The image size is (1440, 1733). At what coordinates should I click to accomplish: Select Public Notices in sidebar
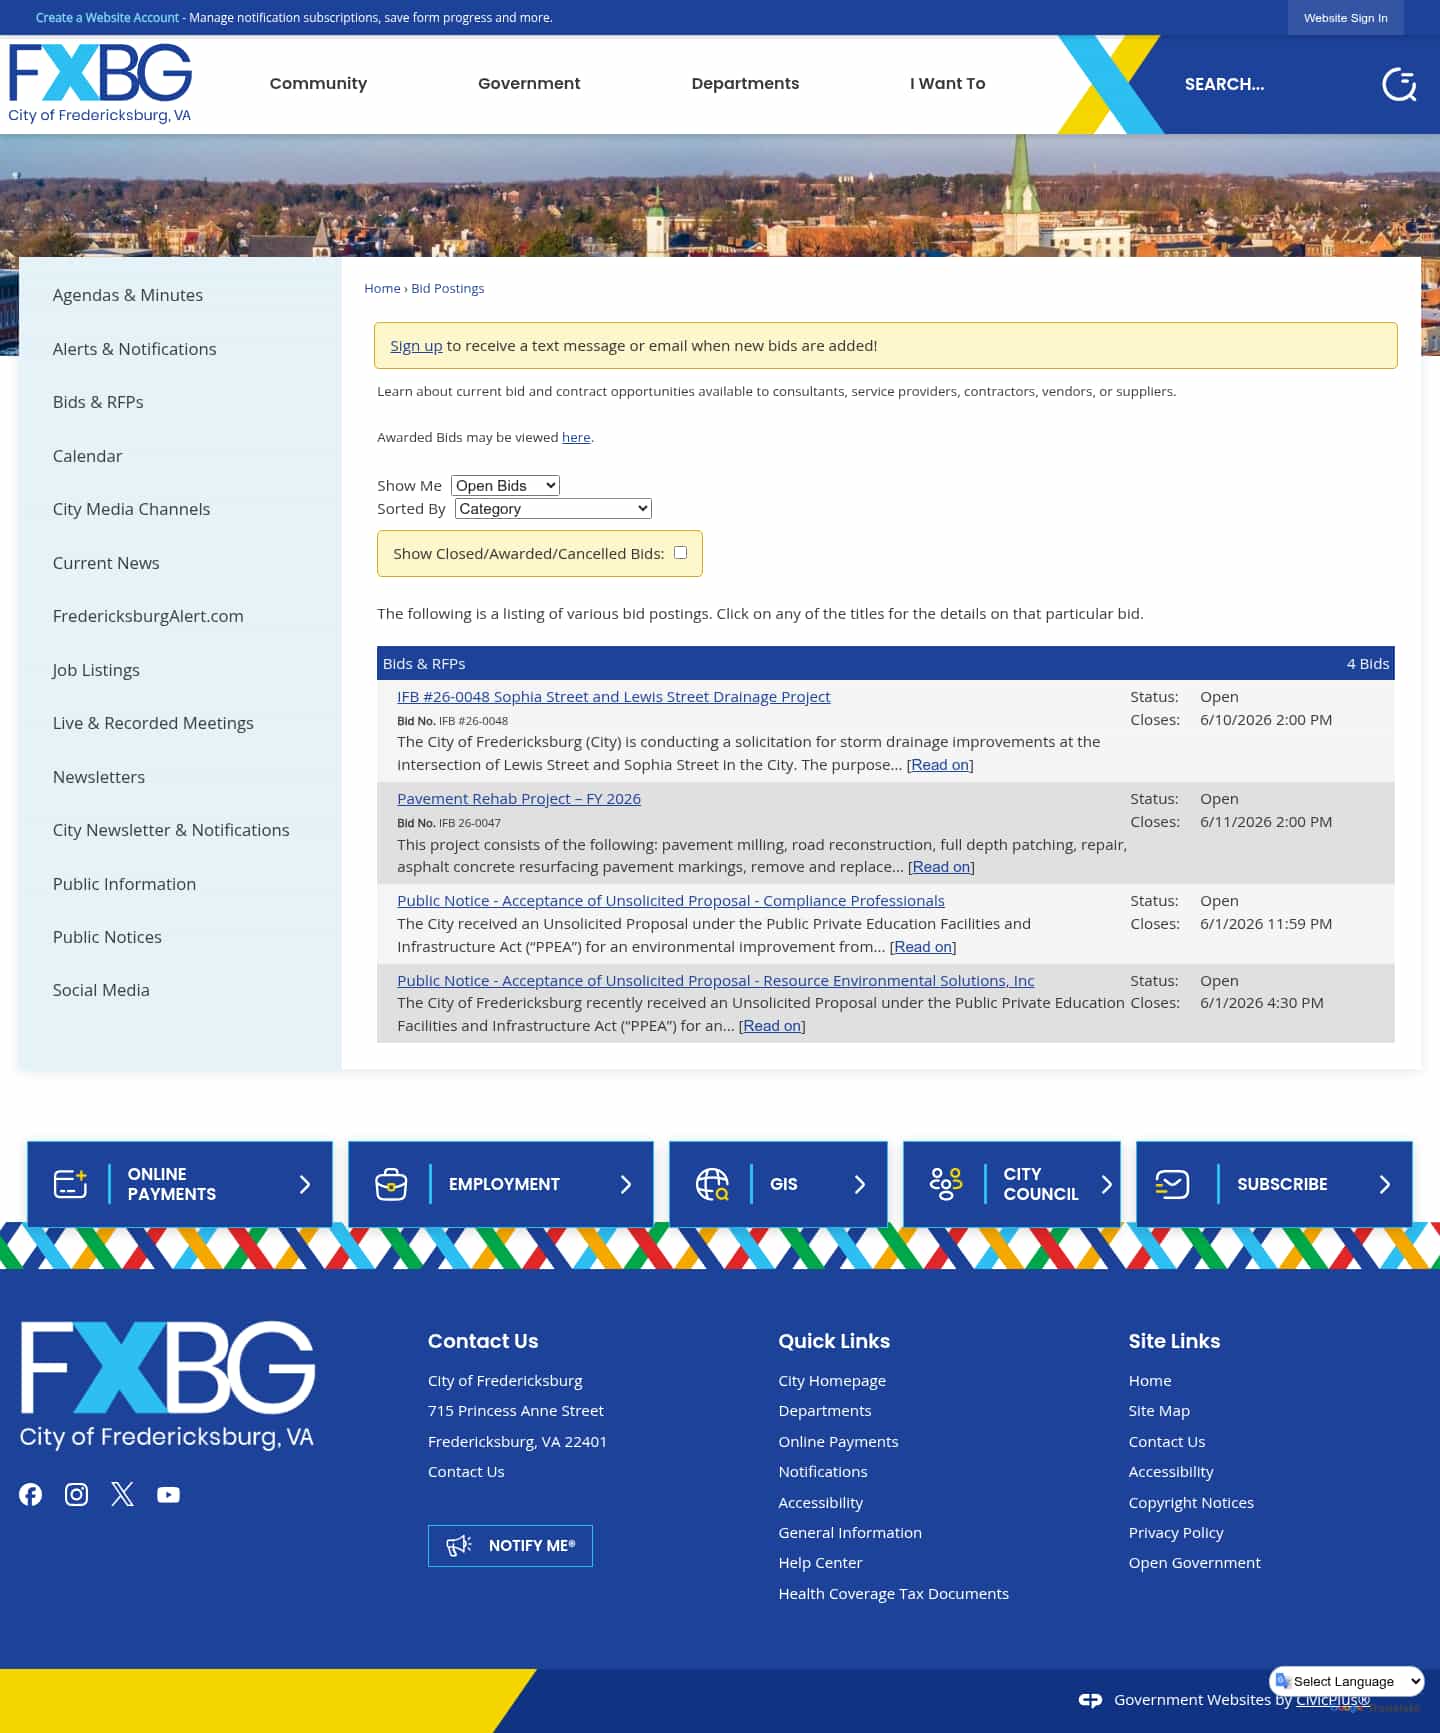pos(107,937)
